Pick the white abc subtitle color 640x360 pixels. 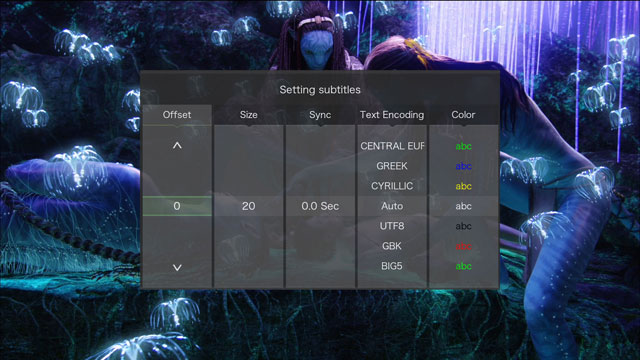pyautogui.click(x=463, y=206)
